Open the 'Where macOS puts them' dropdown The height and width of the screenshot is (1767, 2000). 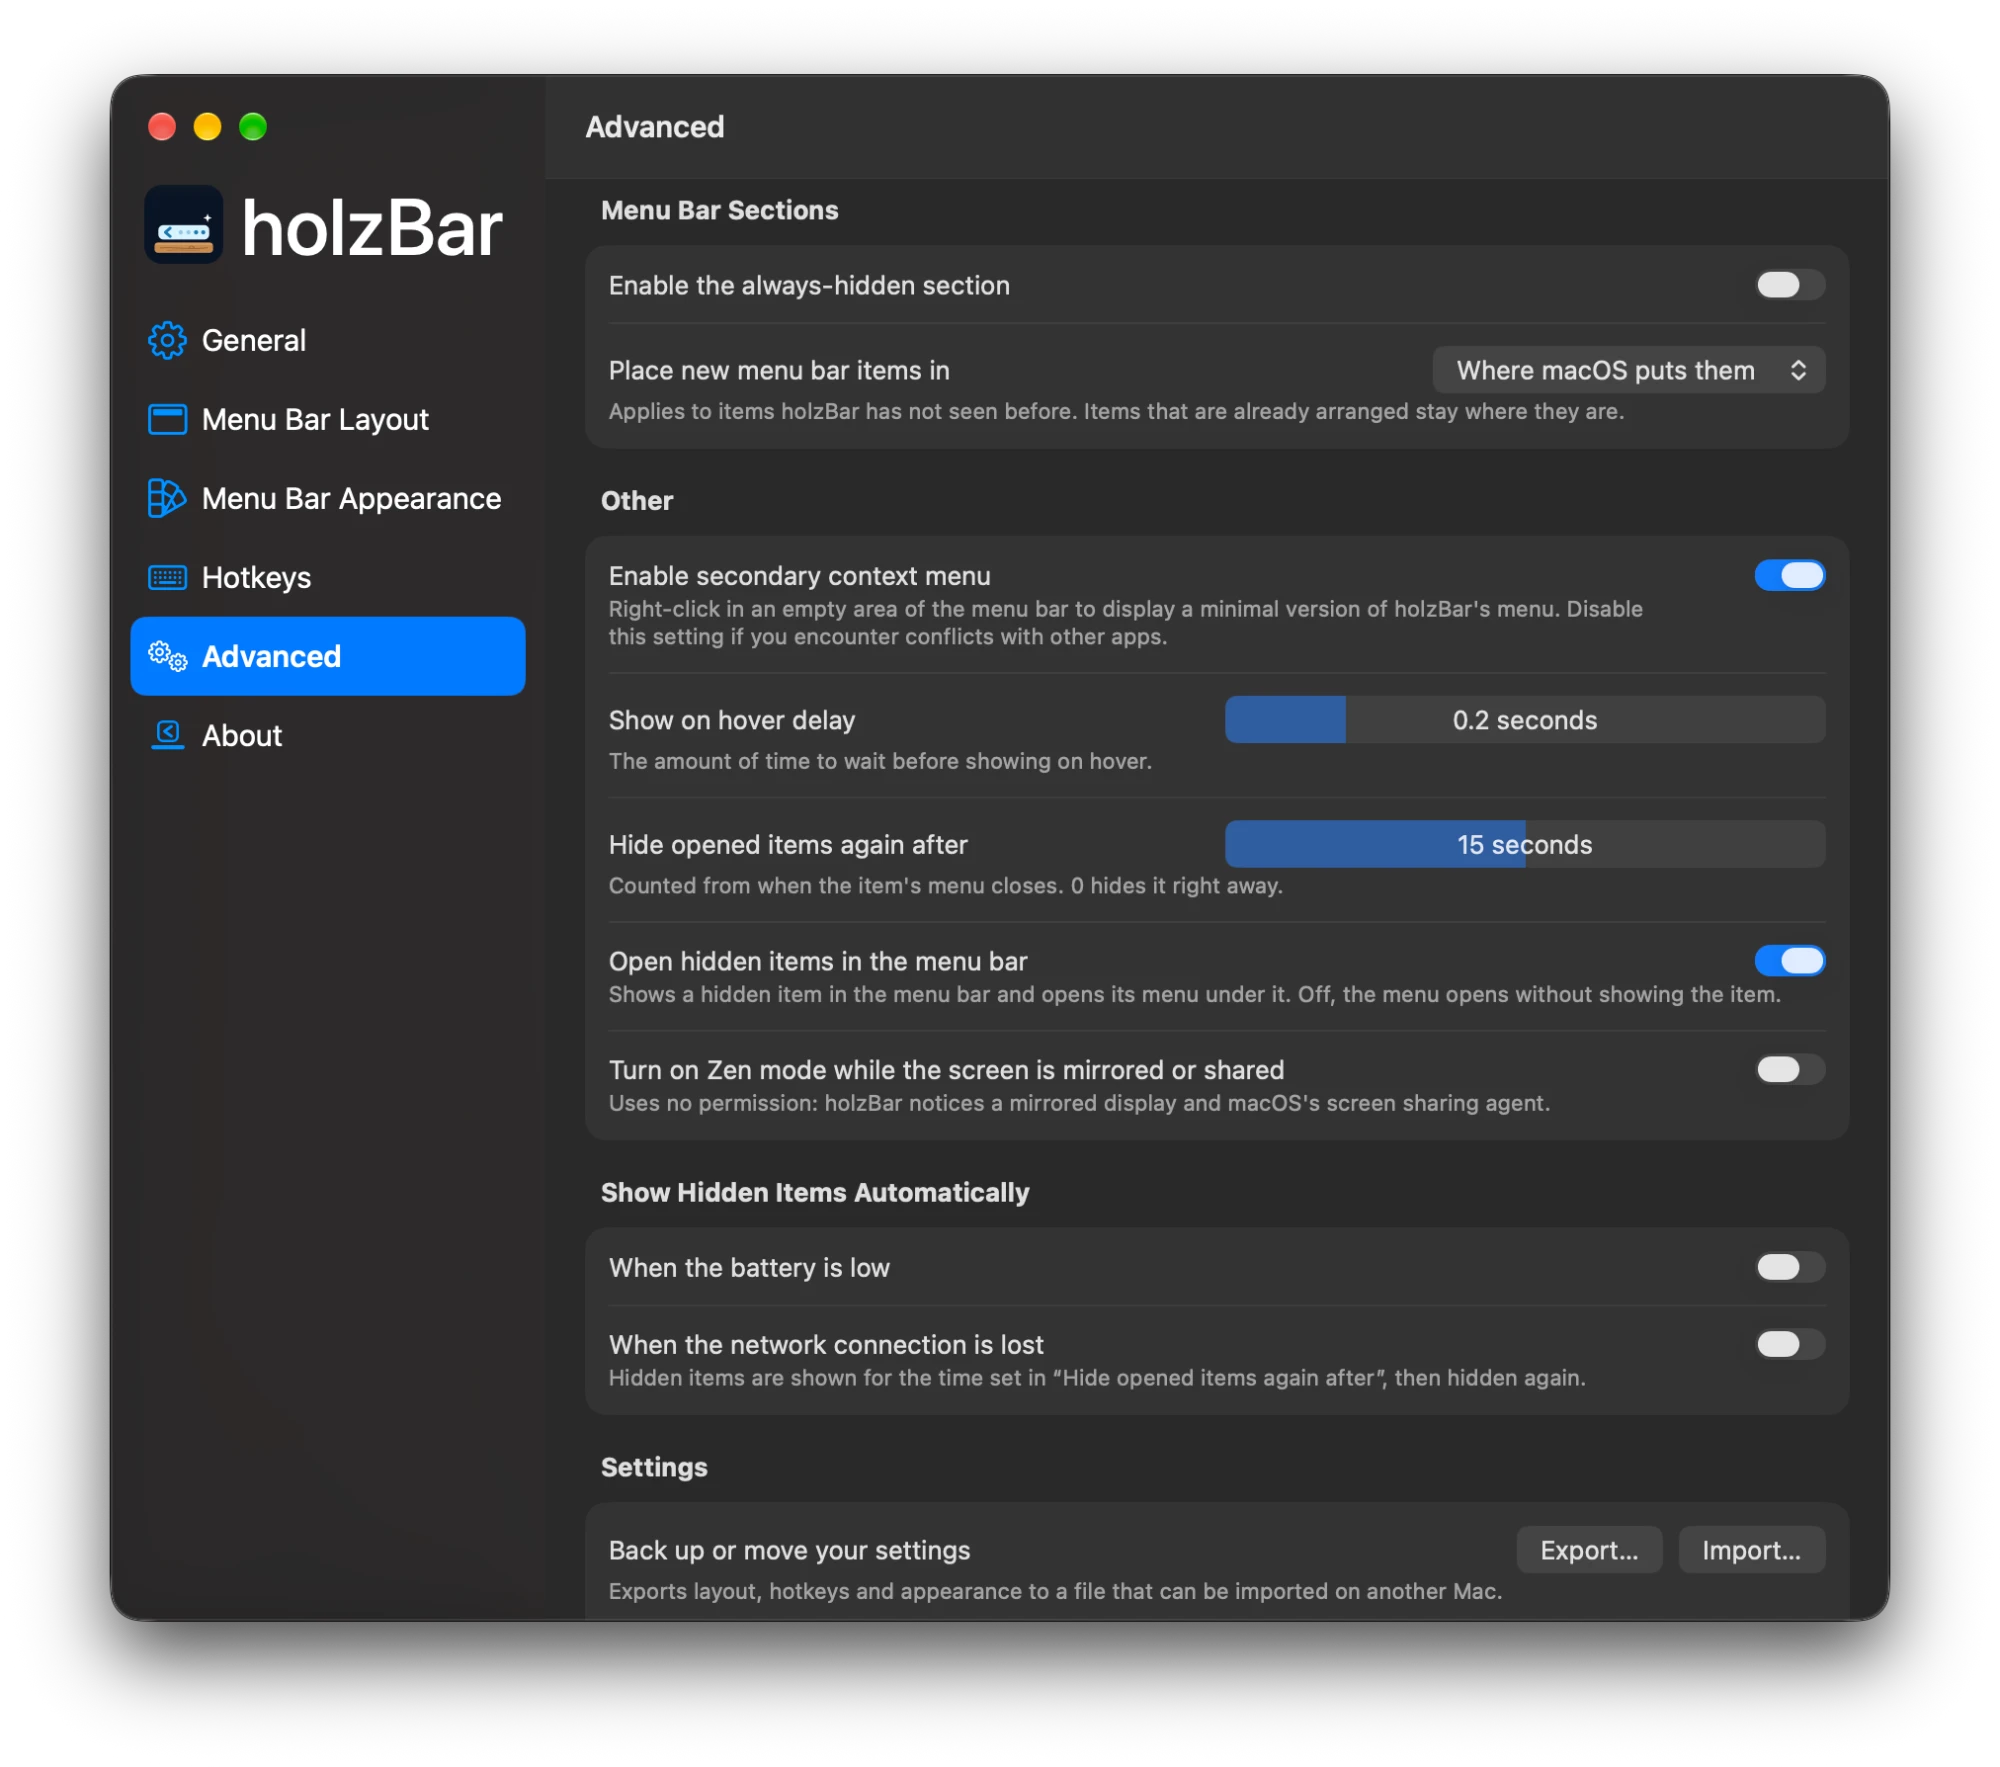point(1629,371)
